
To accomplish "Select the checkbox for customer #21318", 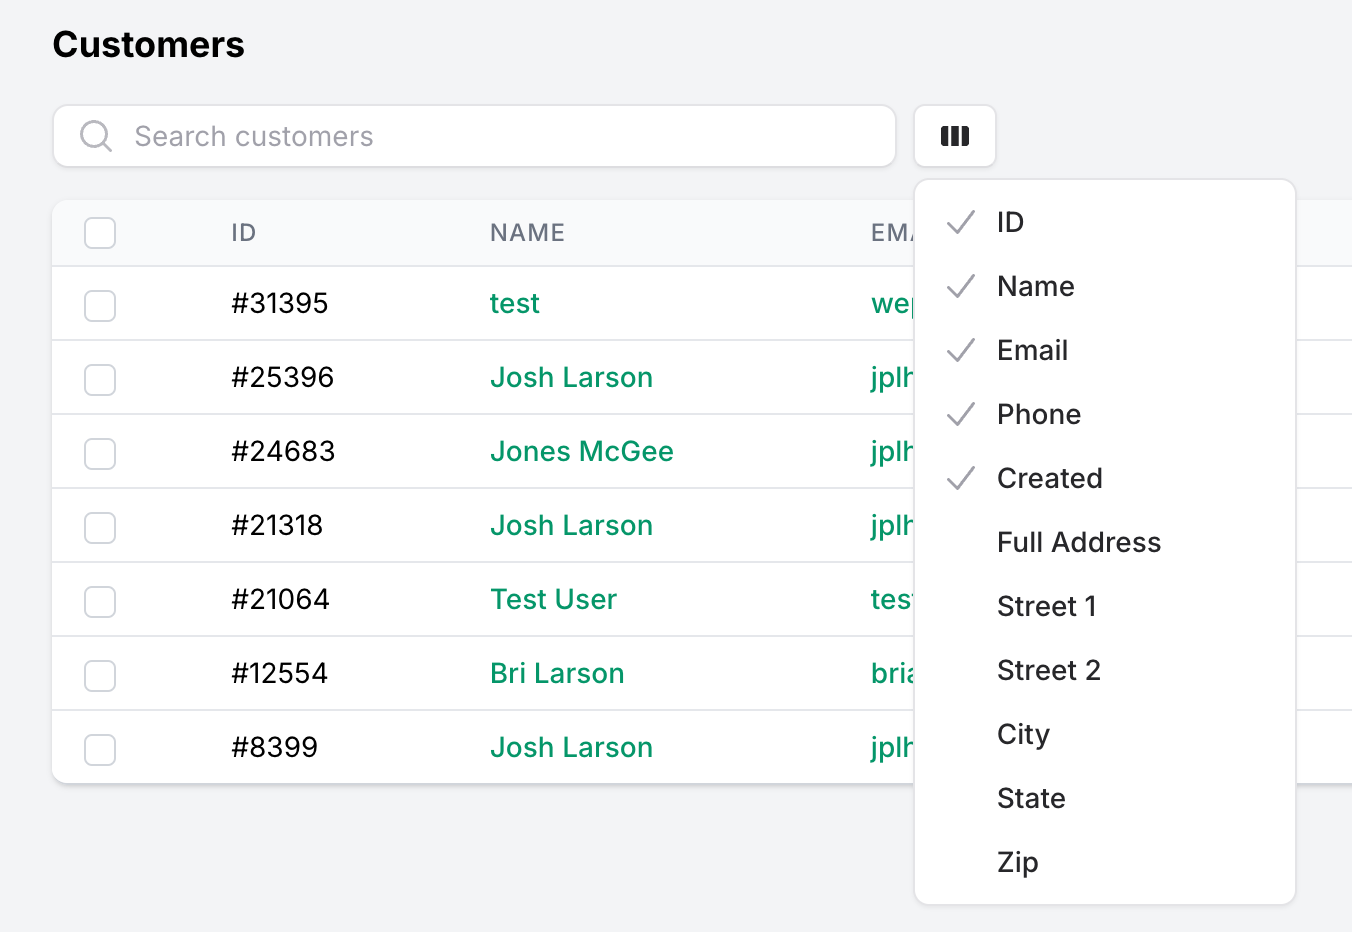I will (100, 527).
